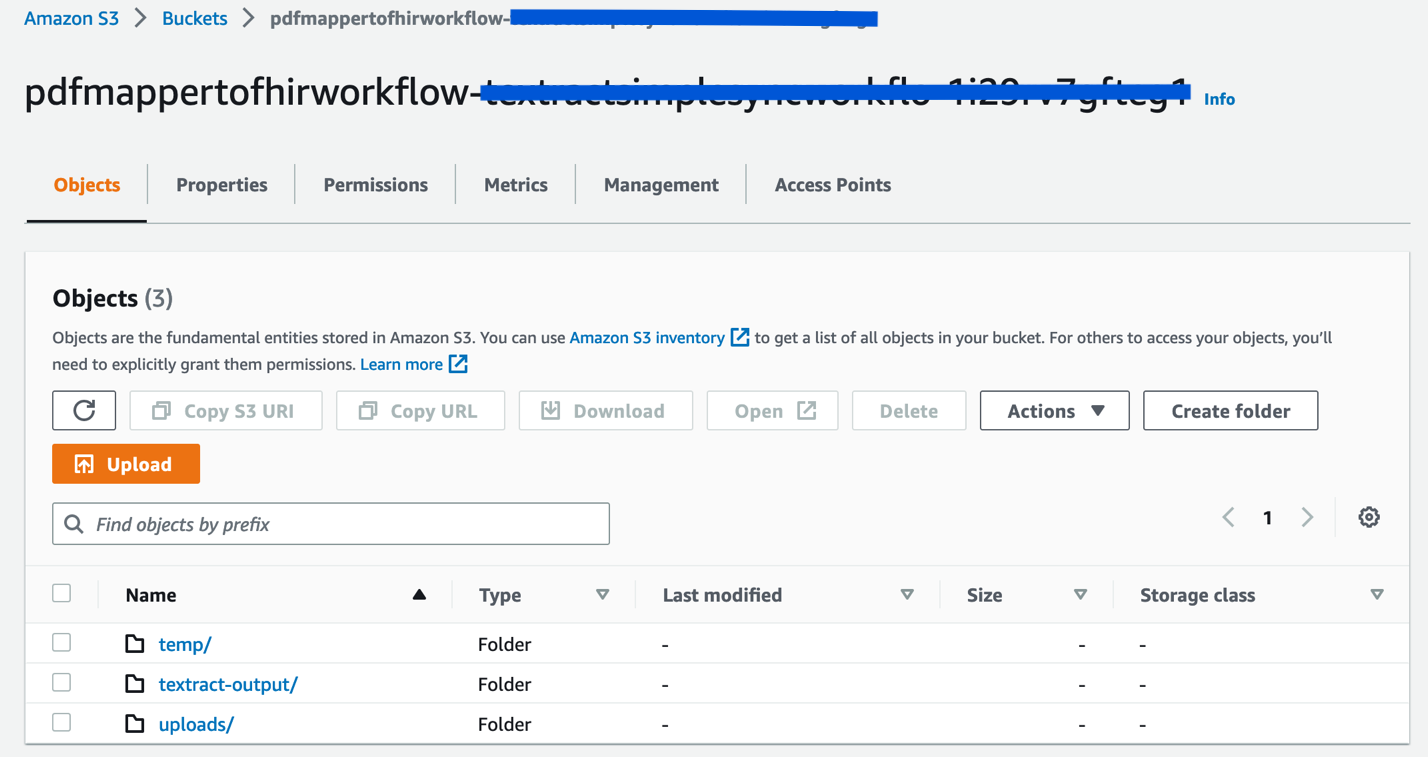Select the textract-output/ folder checkbox

tap(62, 682)
